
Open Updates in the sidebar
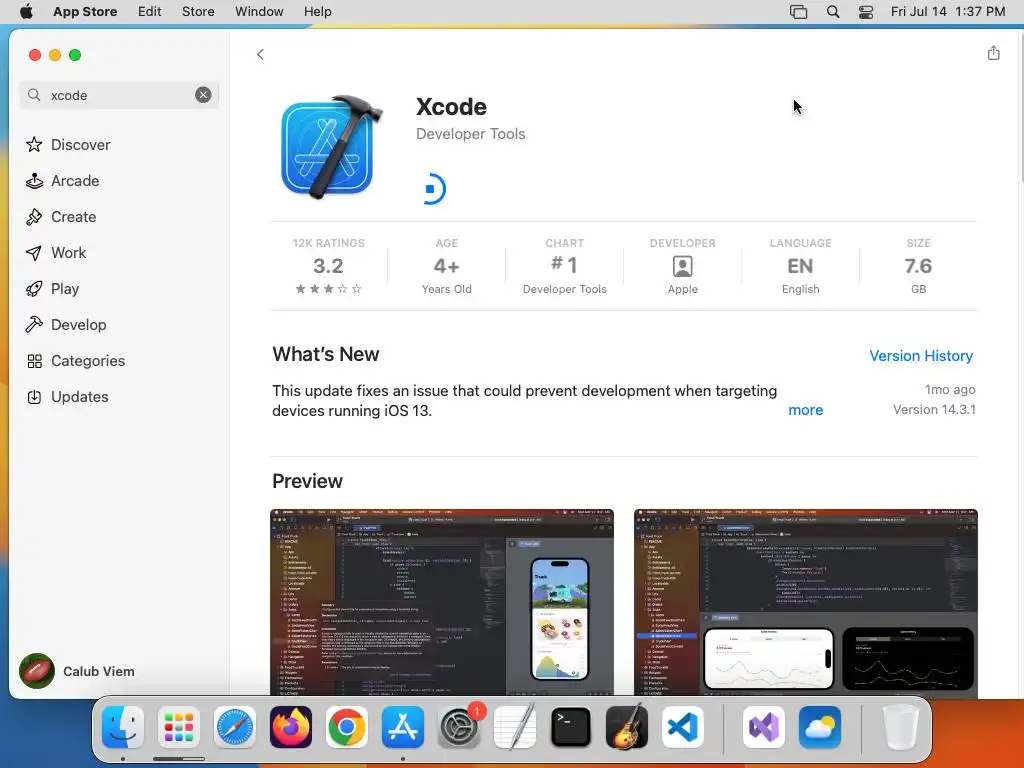pos(67,396)
